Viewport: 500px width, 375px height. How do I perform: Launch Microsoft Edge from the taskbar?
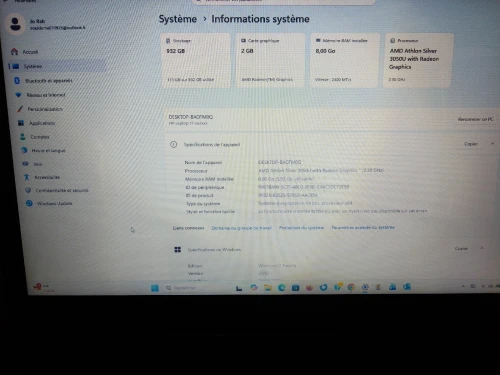(282, 287)
